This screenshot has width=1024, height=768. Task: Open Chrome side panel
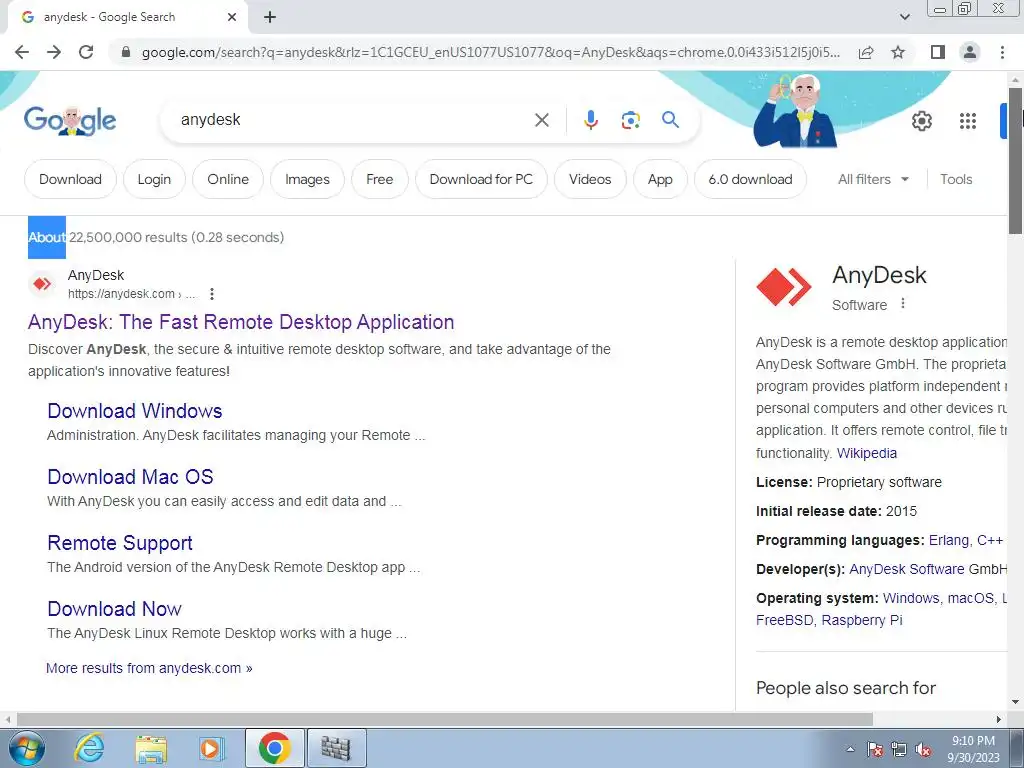[x=938, y=52]
